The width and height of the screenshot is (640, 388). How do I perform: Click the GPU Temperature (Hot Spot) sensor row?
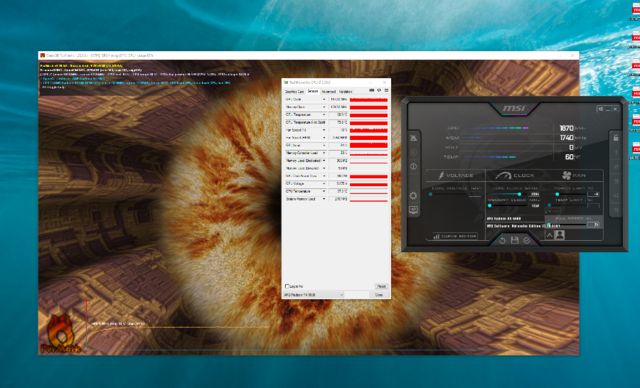336,122
